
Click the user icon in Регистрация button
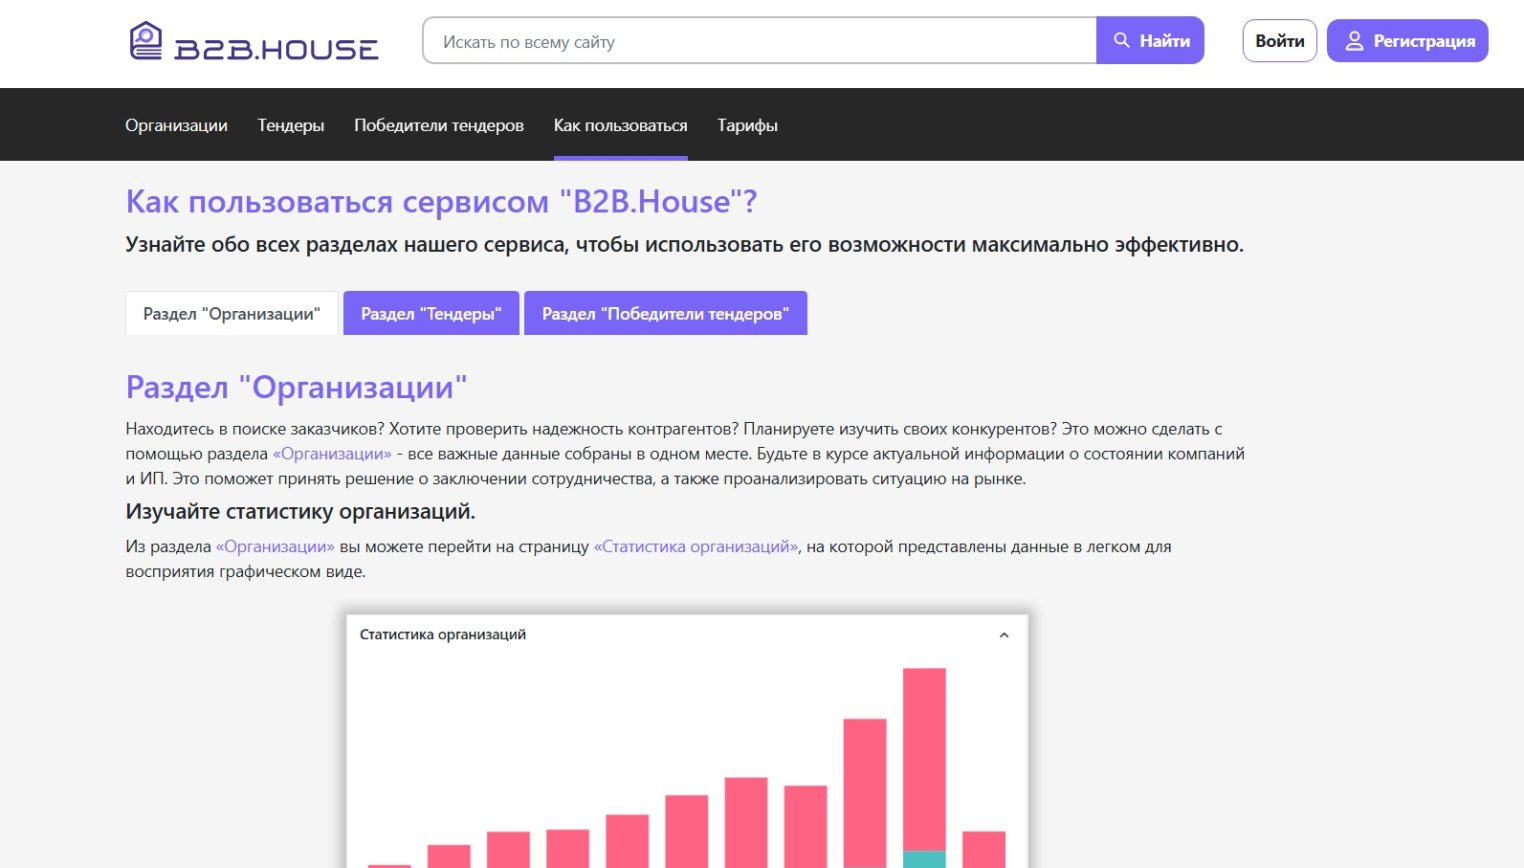(1354, 41)
